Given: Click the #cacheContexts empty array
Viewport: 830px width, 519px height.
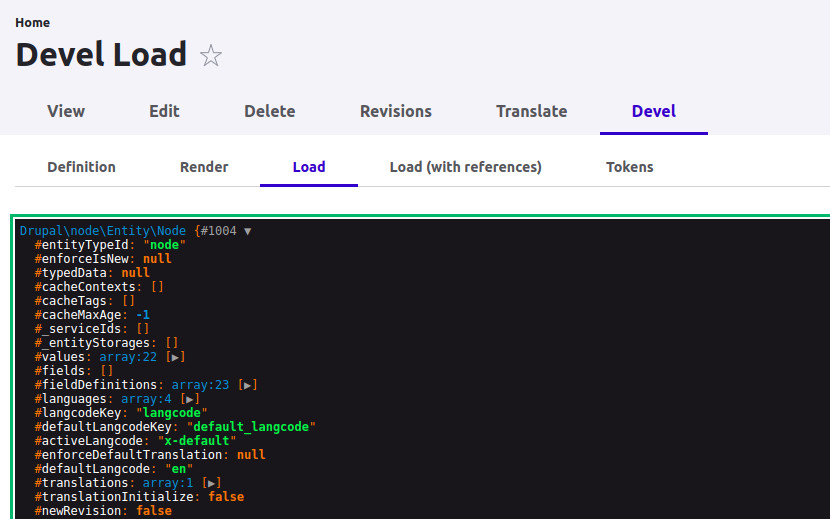Looking at the screenshot, I should (157, 287).
